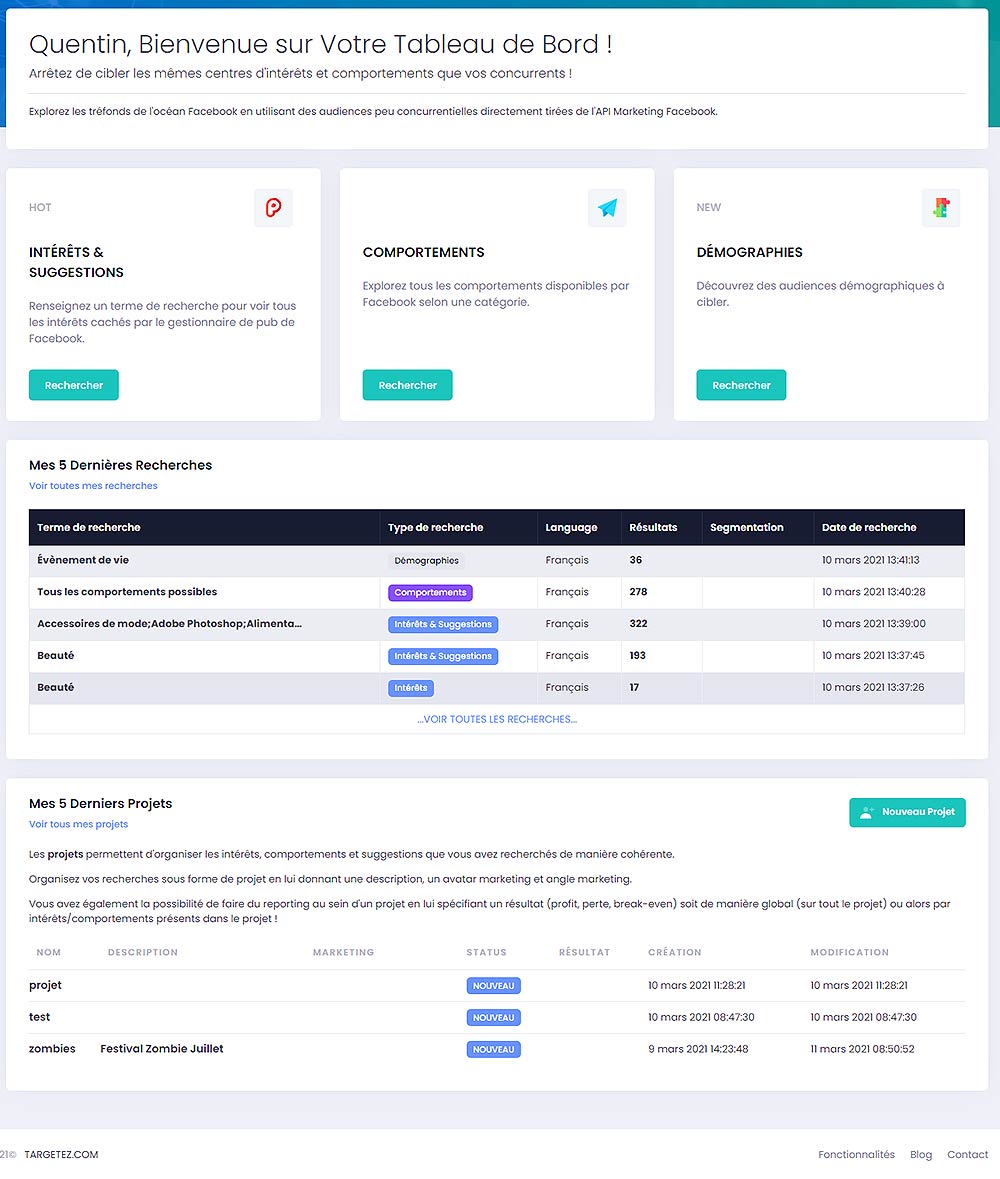Click the DÉMOGRAPHIES card title
The height and width of the screenshot is (1179, 1000).
[x=750, y=253]
